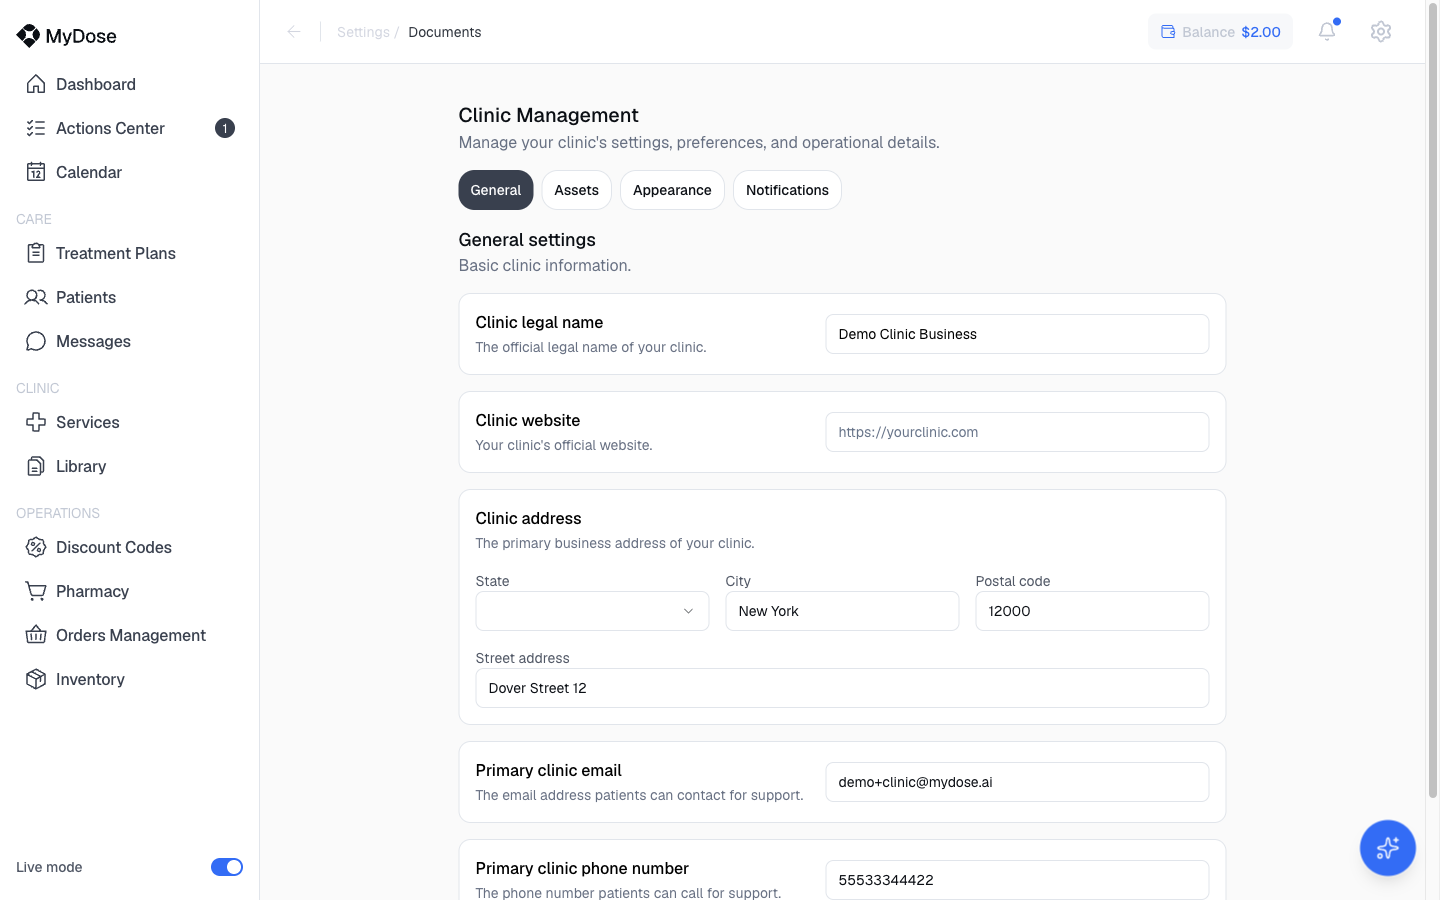Click the Documents breadcrumb text

pyautogui.click(x=445, y=32)
